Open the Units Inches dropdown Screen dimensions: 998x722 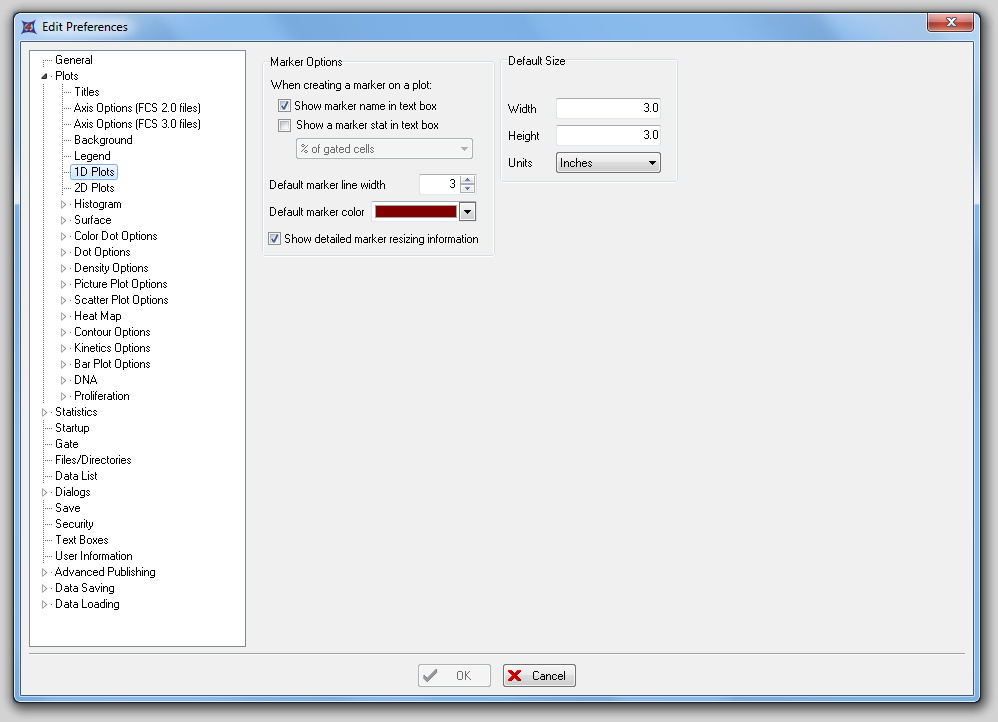pos(608,163)
